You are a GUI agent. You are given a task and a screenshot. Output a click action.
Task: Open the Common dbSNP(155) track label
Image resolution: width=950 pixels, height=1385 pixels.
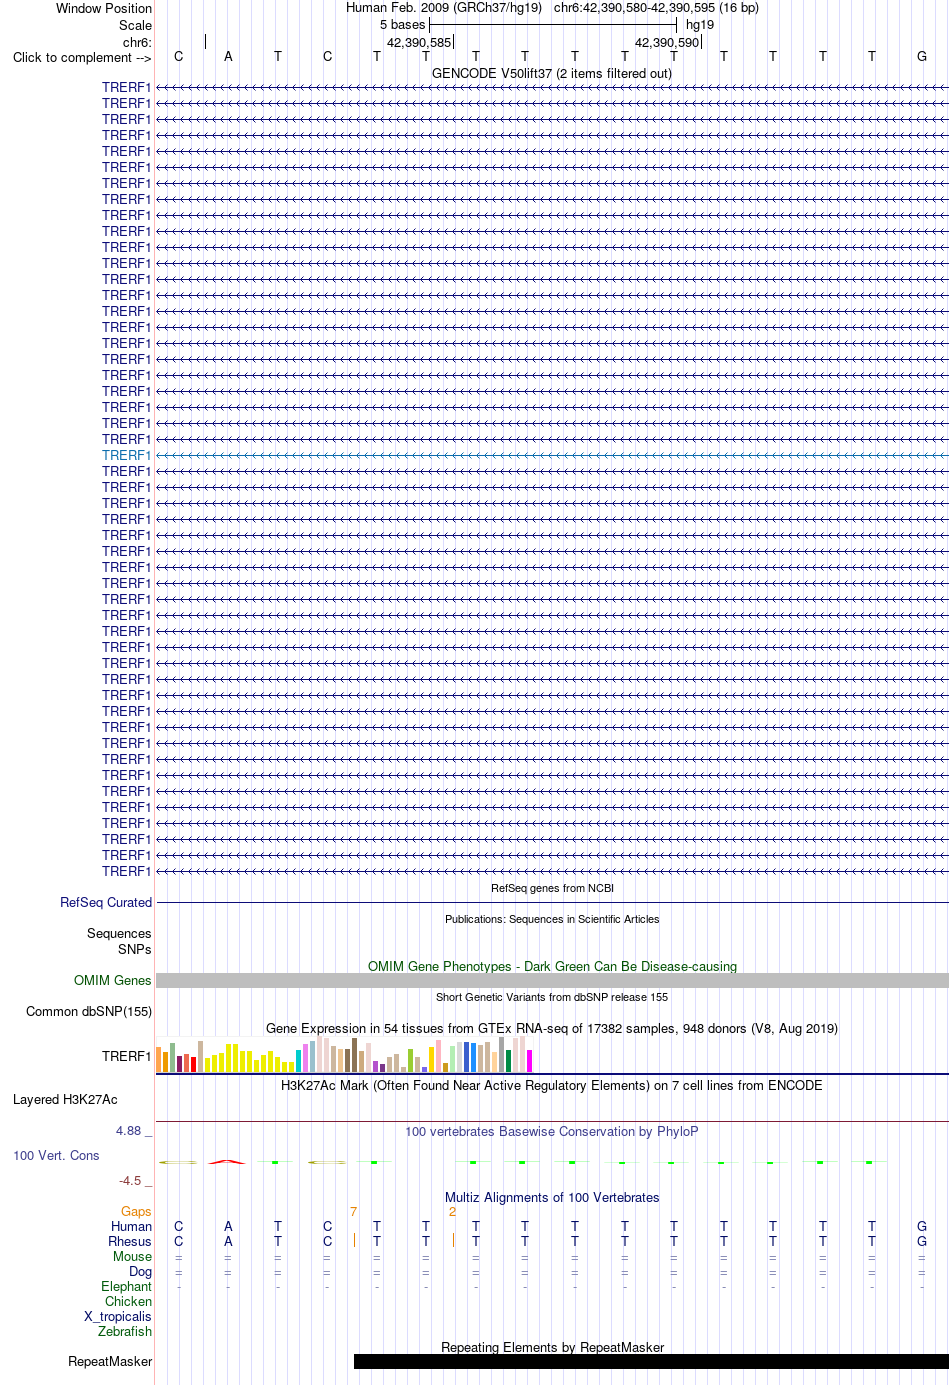tap(89, 1011)
